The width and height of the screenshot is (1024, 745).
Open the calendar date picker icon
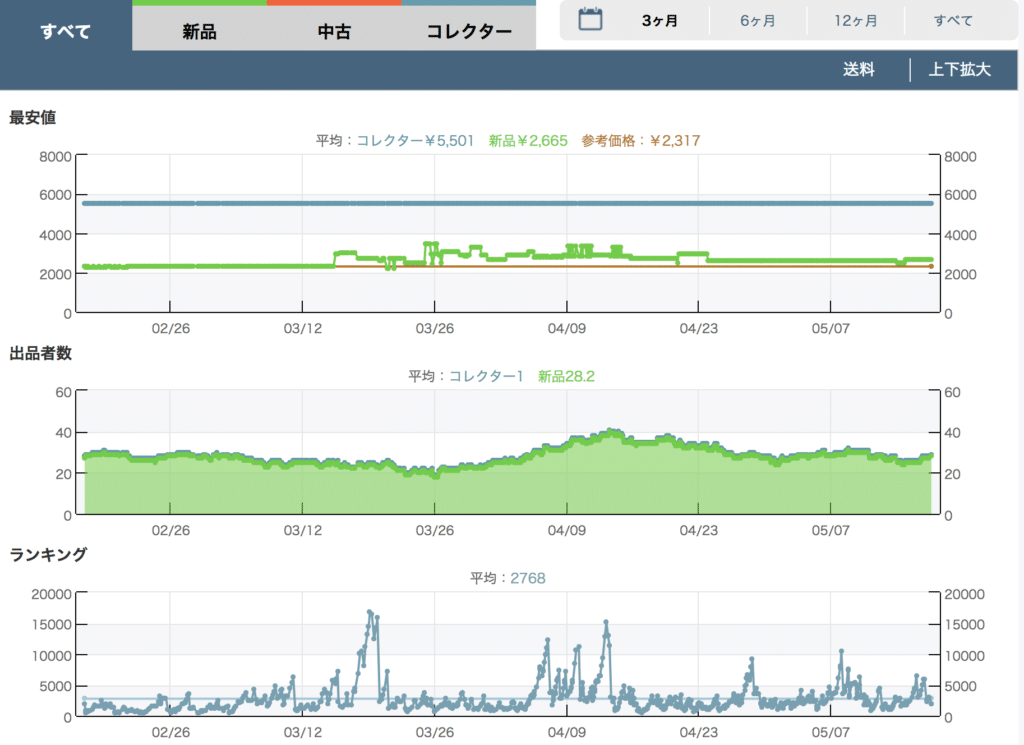click(x=591, y=20)
